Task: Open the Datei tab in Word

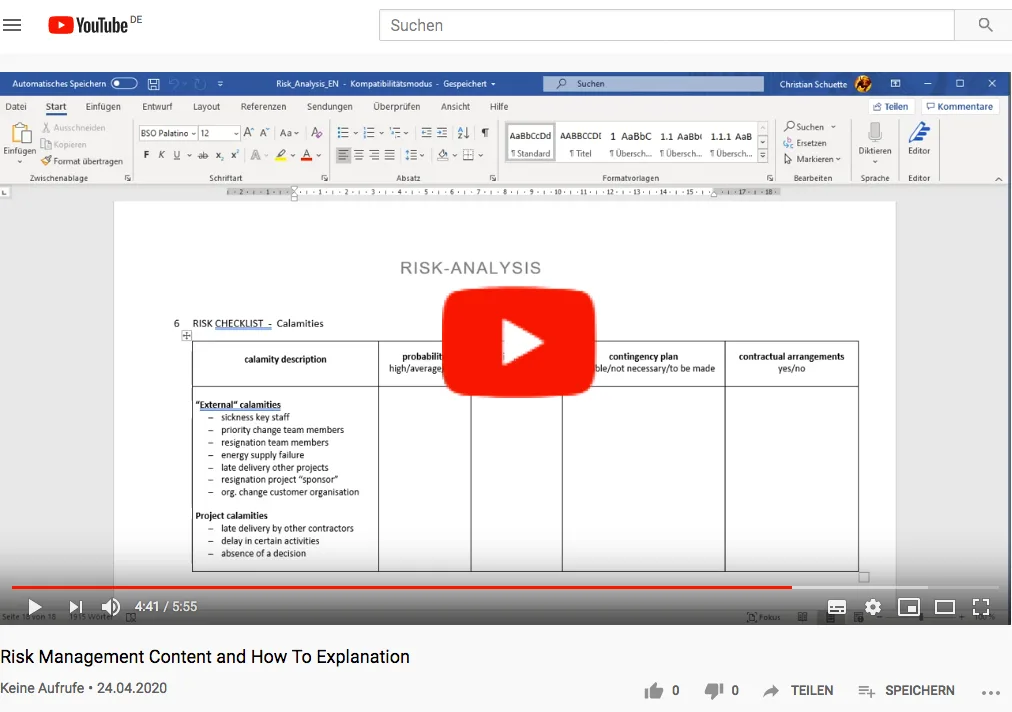Action: pyautogui.click(x=16, y=107)
